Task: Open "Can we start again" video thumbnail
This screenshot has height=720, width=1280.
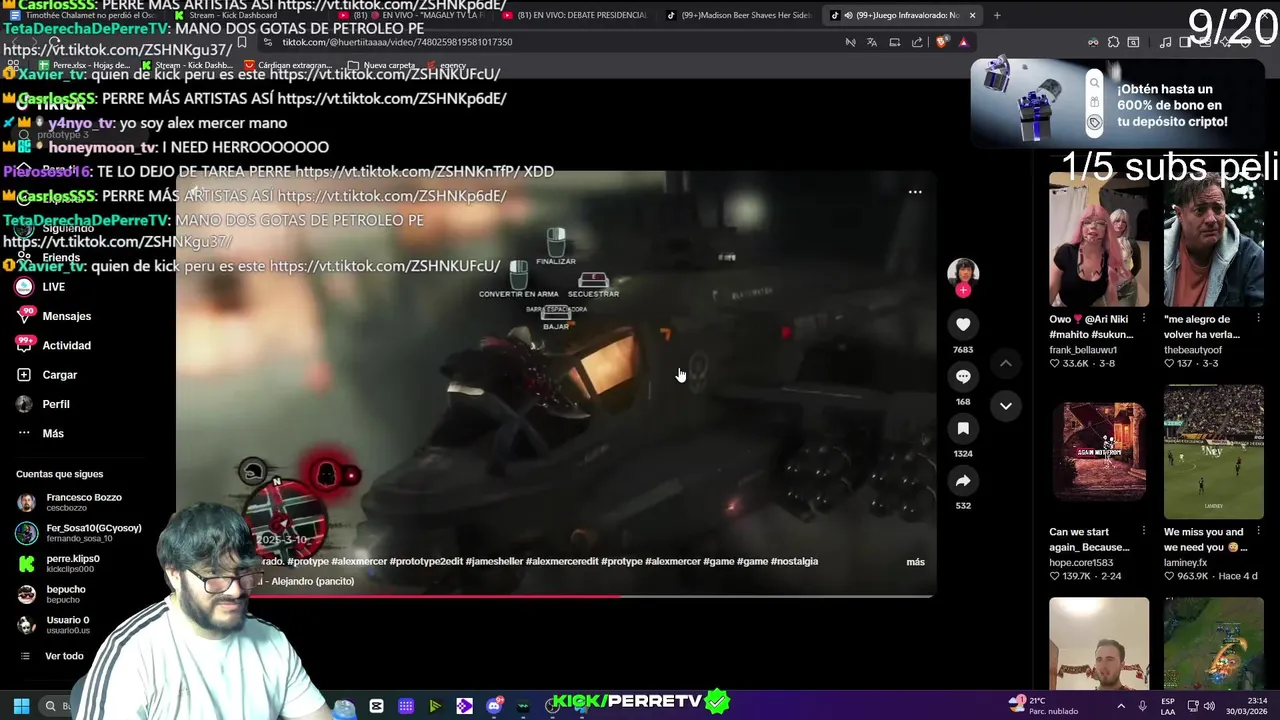Action: point(1099,452)
